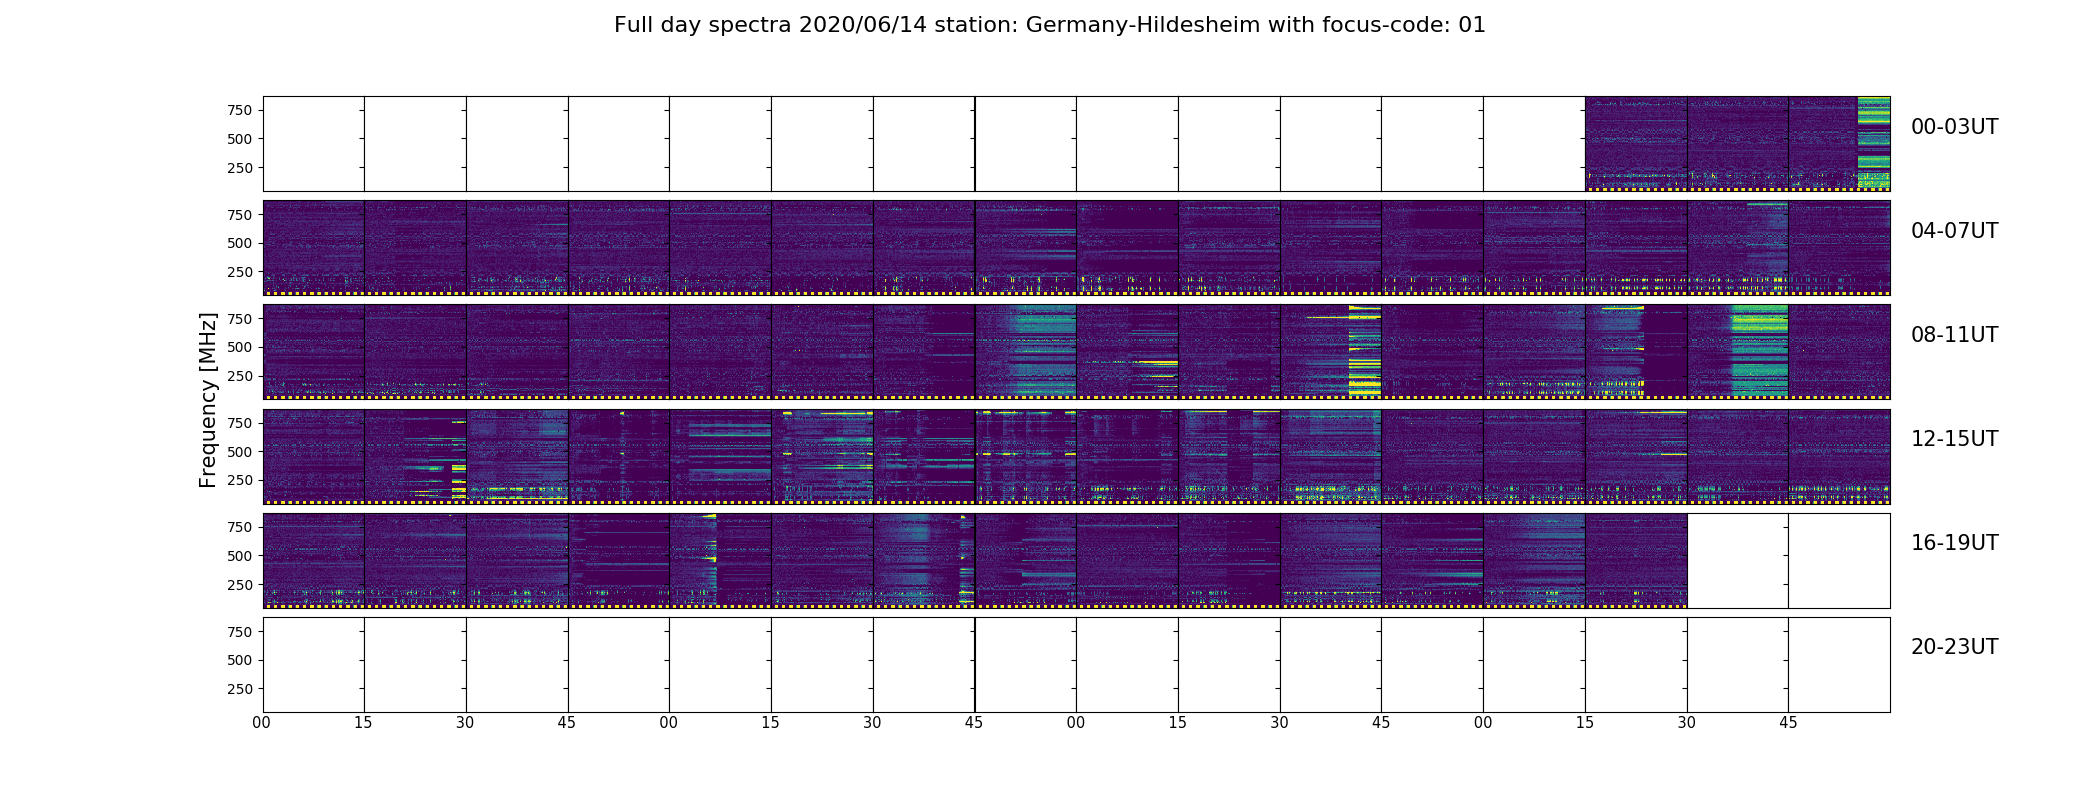The height and width of the screenshot is (800, 2100).
Task: Click the '00-03UT' row label
Action: click(x=1954, y=127)
